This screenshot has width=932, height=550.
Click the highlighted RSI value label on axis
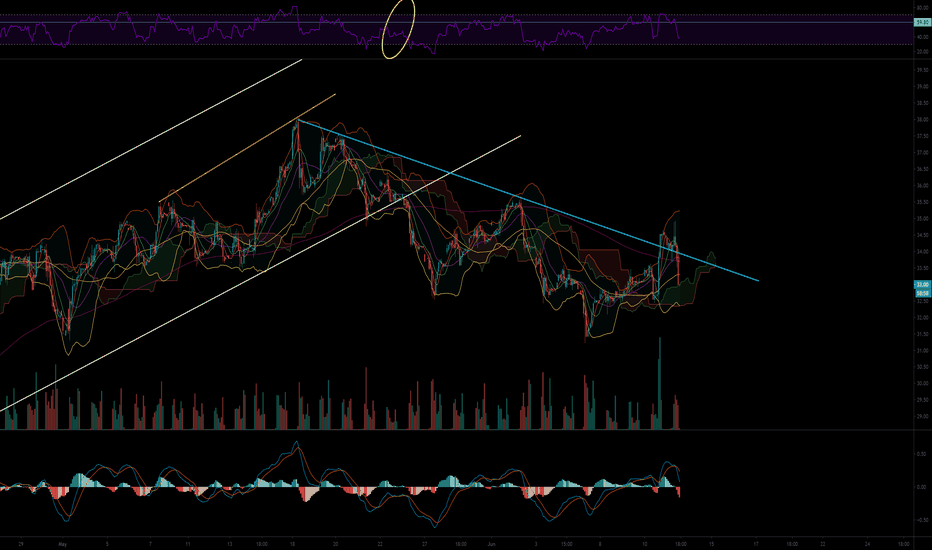[x=922, y=23]
